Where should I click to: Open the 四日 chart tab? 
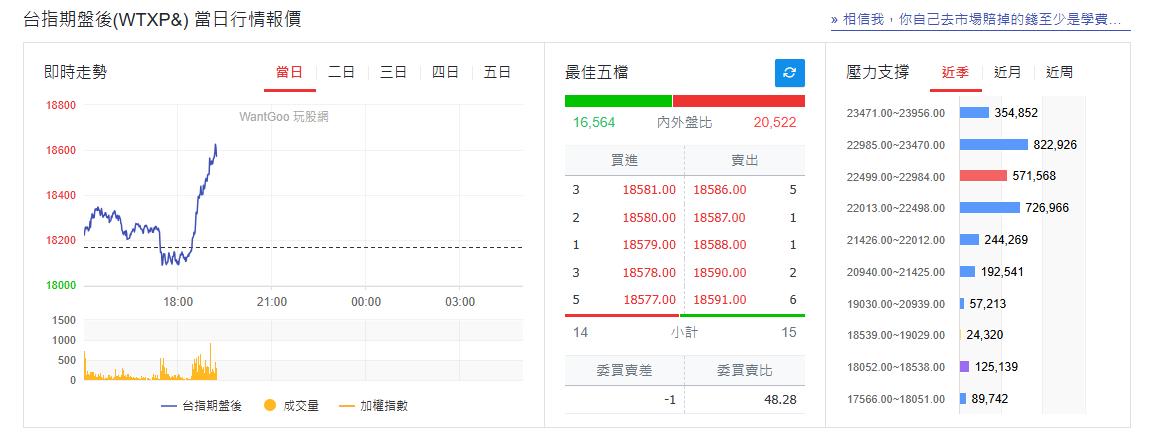coord(445,73)
